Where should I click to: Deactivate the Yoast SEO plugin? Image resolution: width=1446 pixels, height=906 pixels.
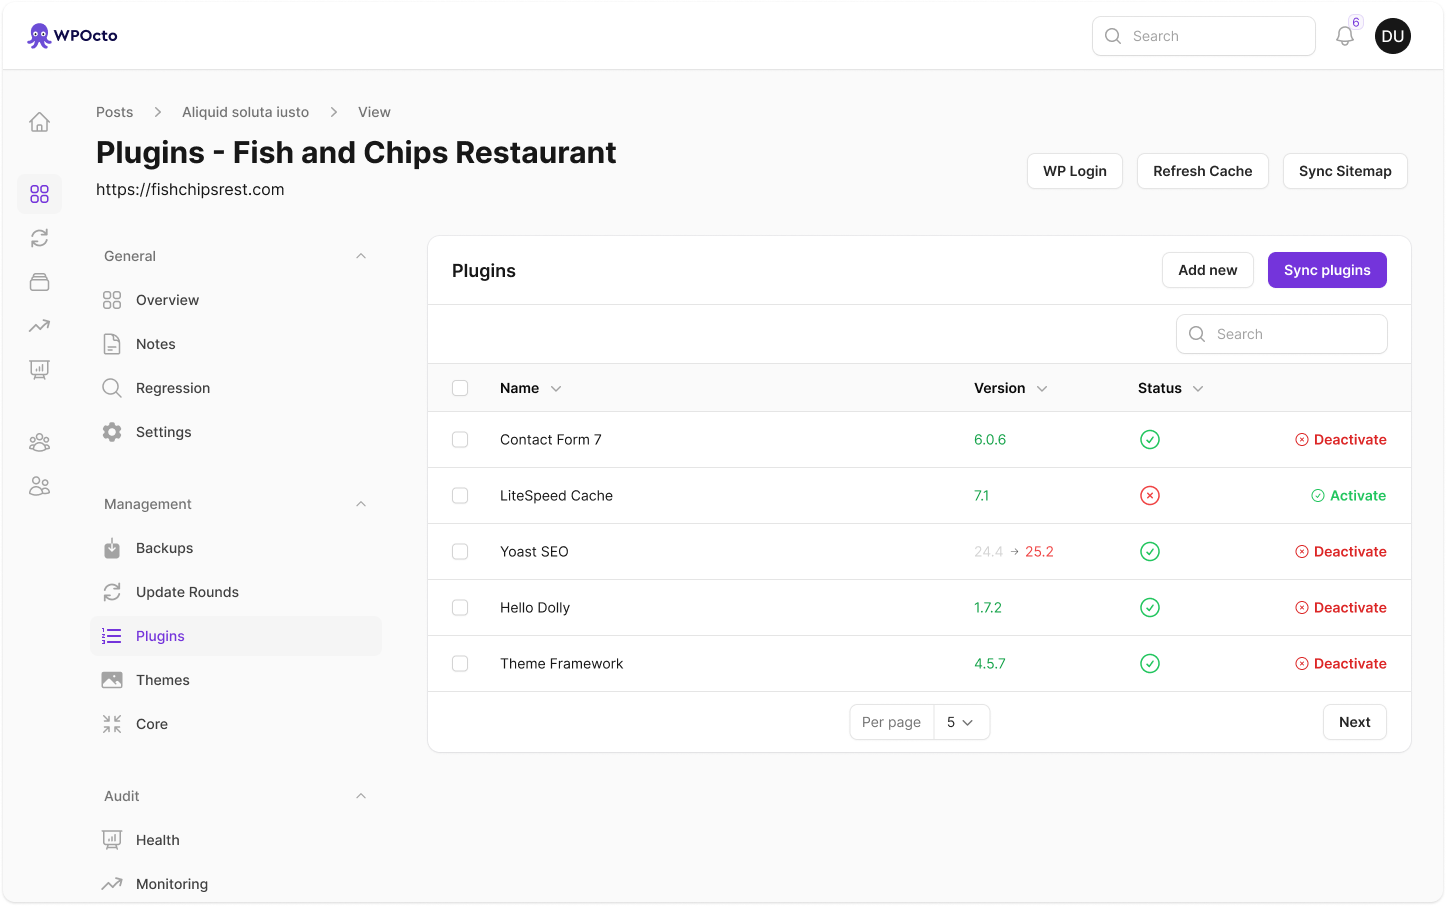pyautogui.click(x=1341, y=552)
